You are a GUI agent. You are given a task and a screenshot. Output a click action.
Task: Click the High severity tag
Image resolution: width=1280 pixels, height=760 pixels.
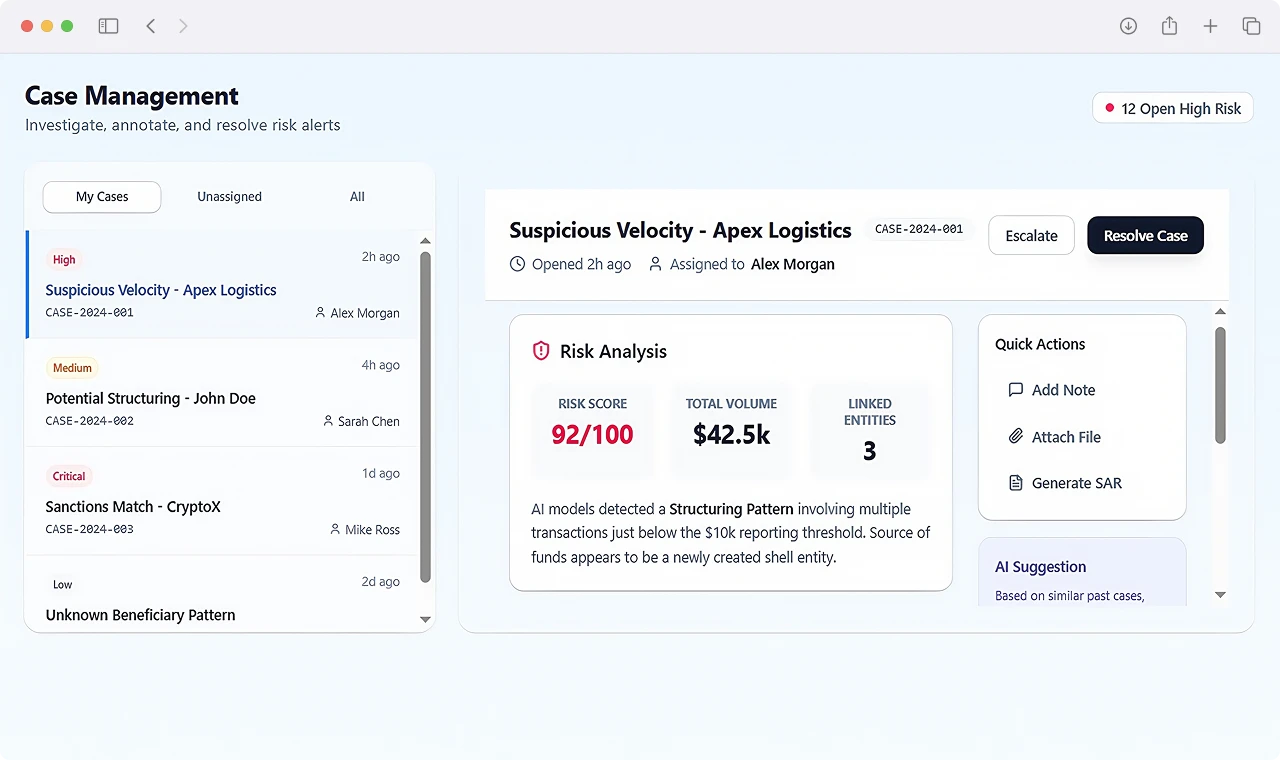tap(64, 260)
